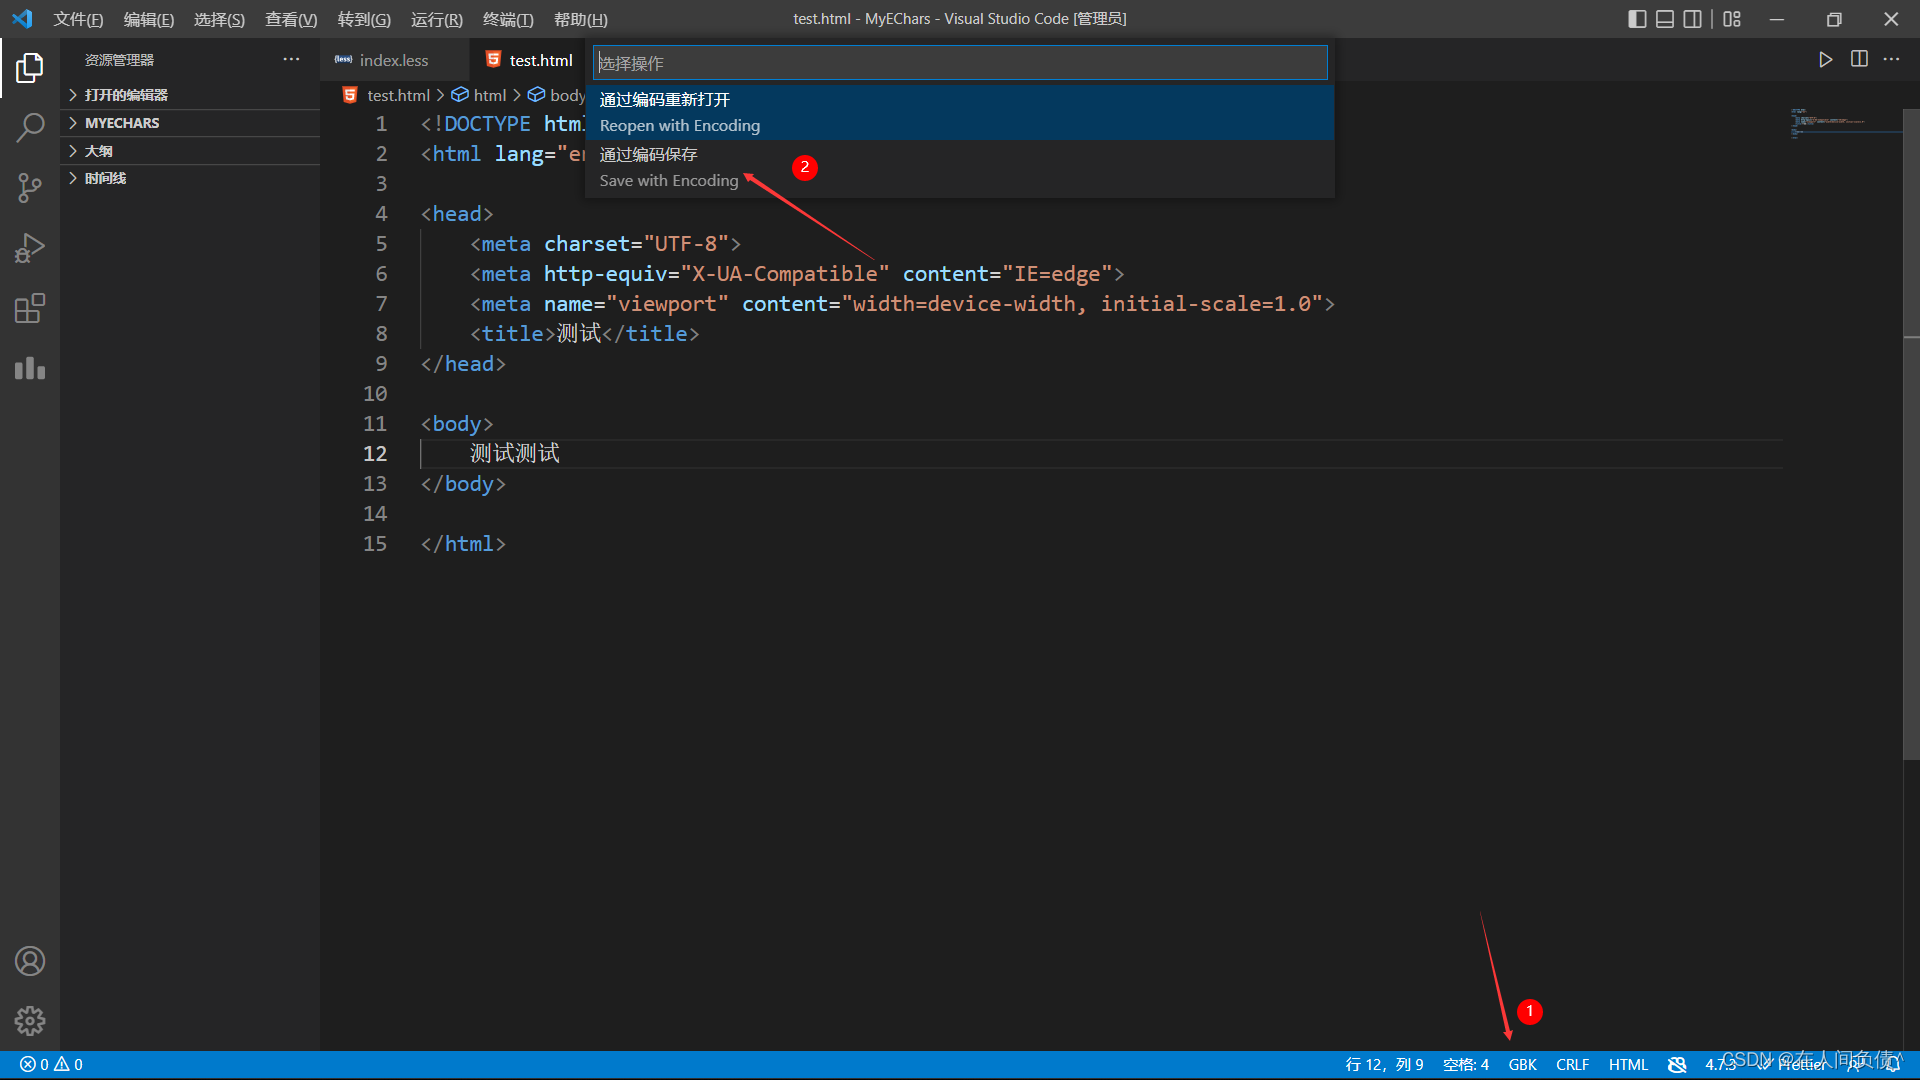Click the Split Editor icon
The width and height of the screenshot is (1920, 1080).
coord(1859,60)
